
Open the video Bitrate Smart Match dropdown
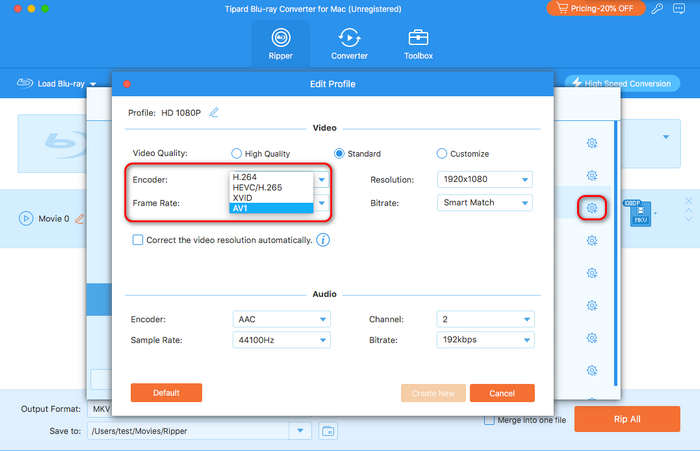coord(485,203)
